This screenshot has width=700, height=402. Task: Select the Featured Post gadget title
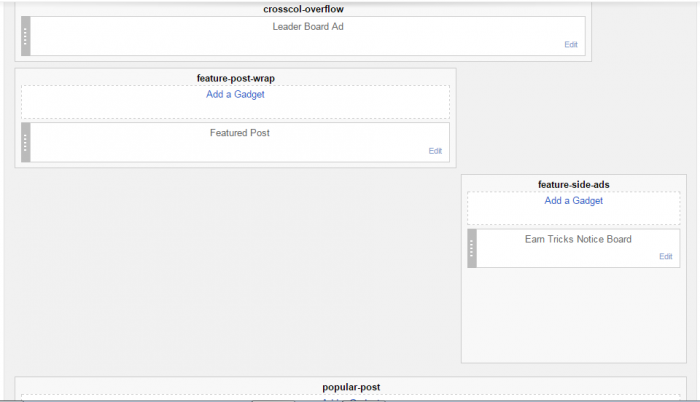pos(240,133)
